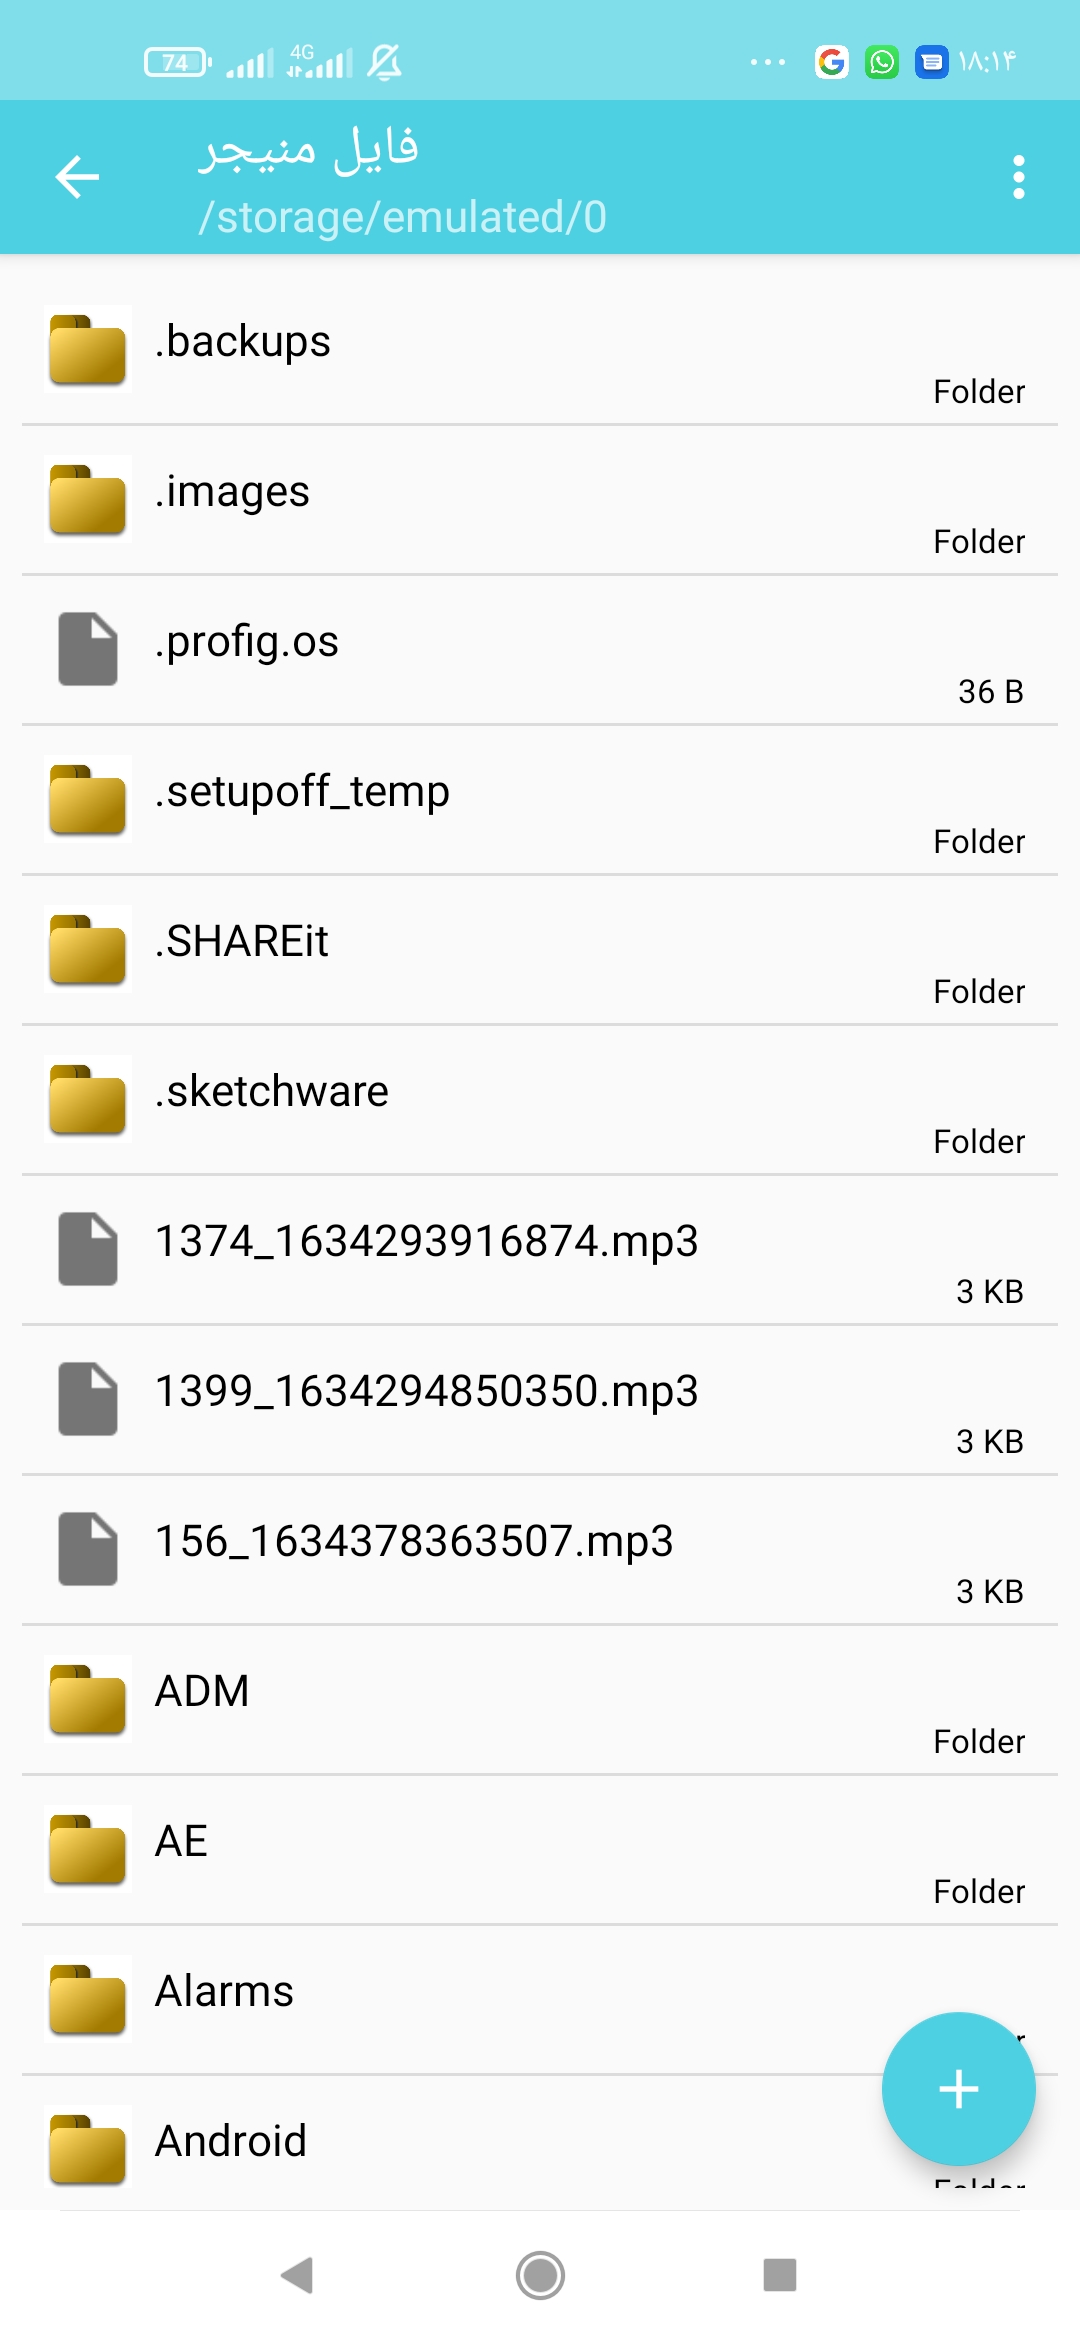The width and height of the screenshot is (1080, 2340).
Task: Open the AE folder
Action: click(540, 1850)
